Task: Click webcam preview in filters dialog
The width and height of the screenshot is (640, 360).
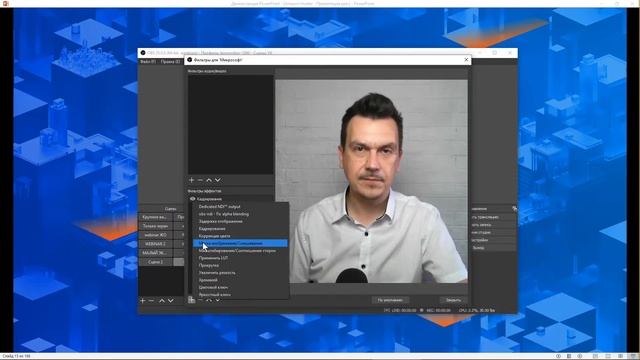Action: (x=371, y=181)
